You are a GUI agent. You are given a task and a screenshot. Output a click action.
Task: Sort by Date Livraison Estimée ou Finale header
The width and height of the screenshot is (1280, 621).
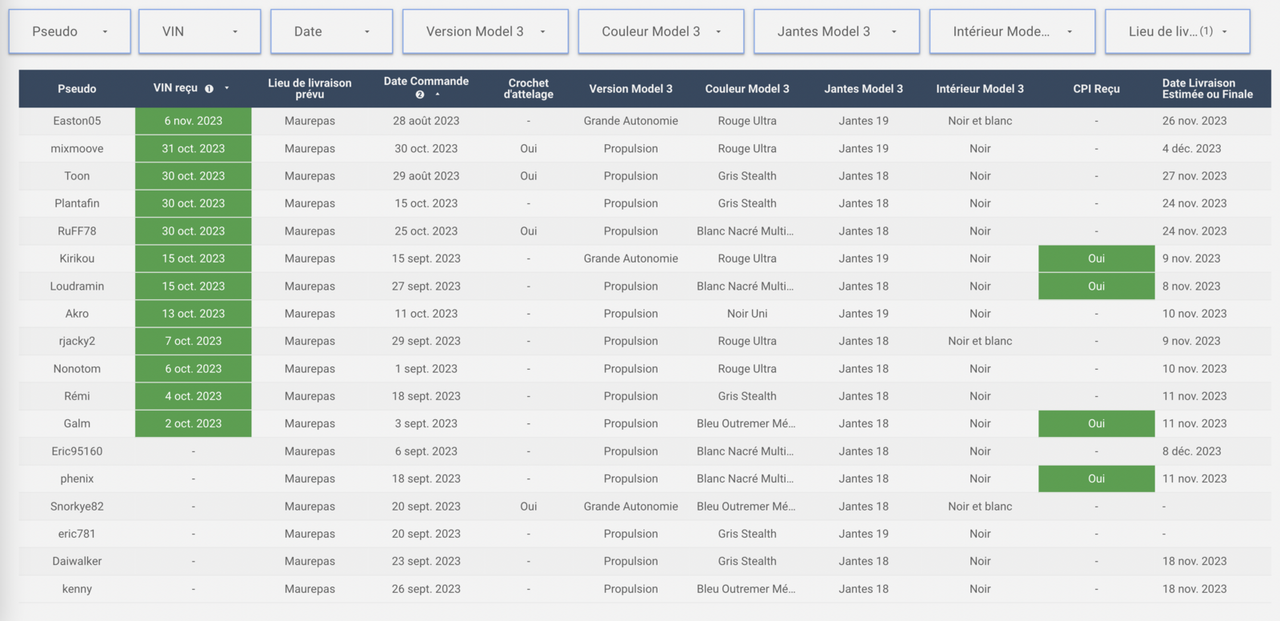[x=1207, y=89]
